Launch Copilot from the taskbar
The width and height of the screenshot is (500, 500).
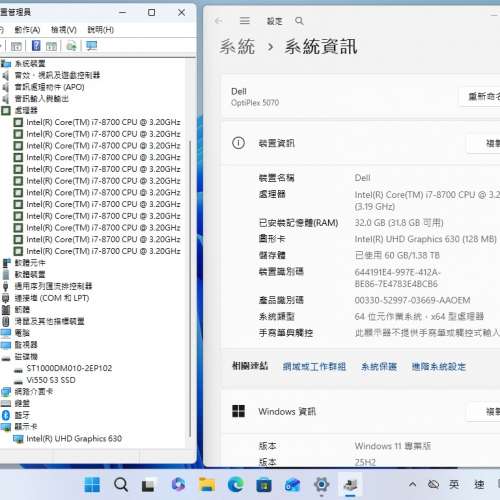click(178, 484)
